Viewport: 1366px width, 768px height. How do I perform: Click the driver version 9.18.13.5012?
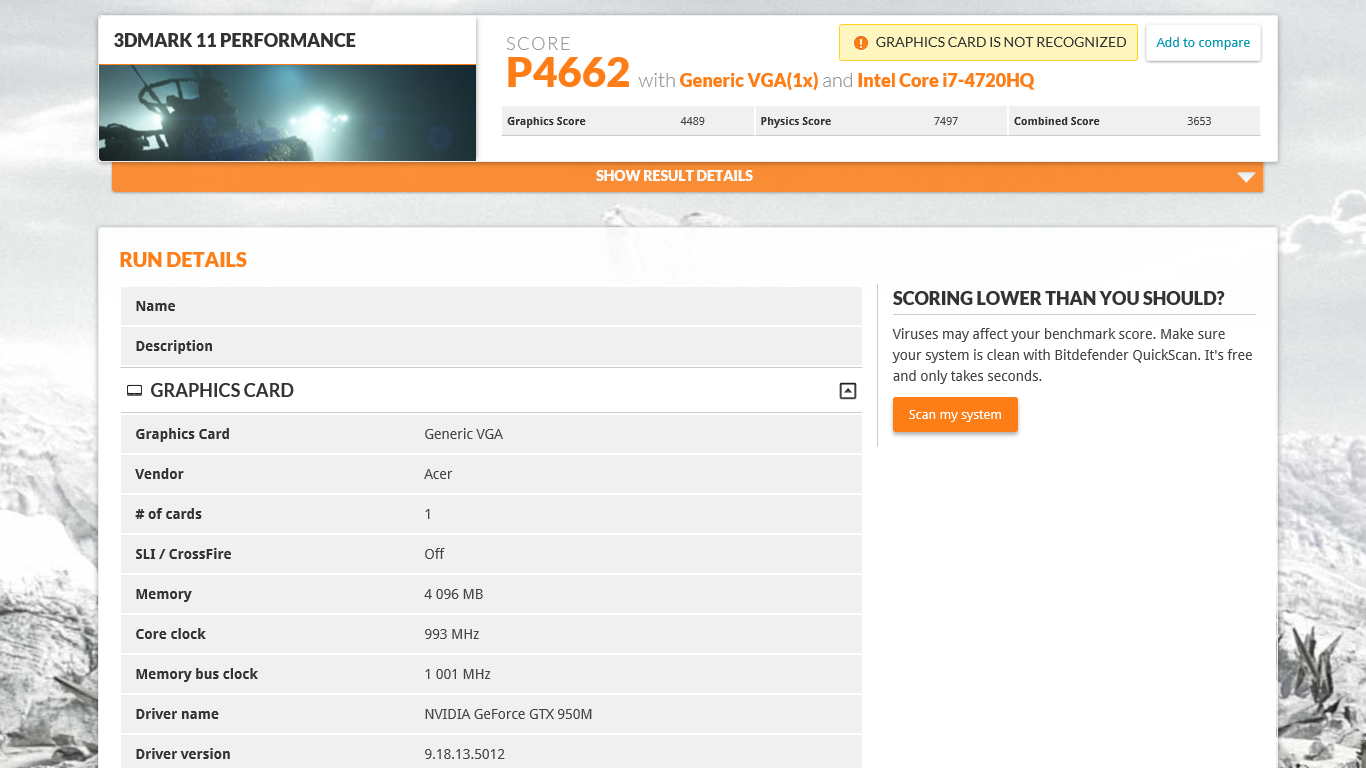point(464,754)
